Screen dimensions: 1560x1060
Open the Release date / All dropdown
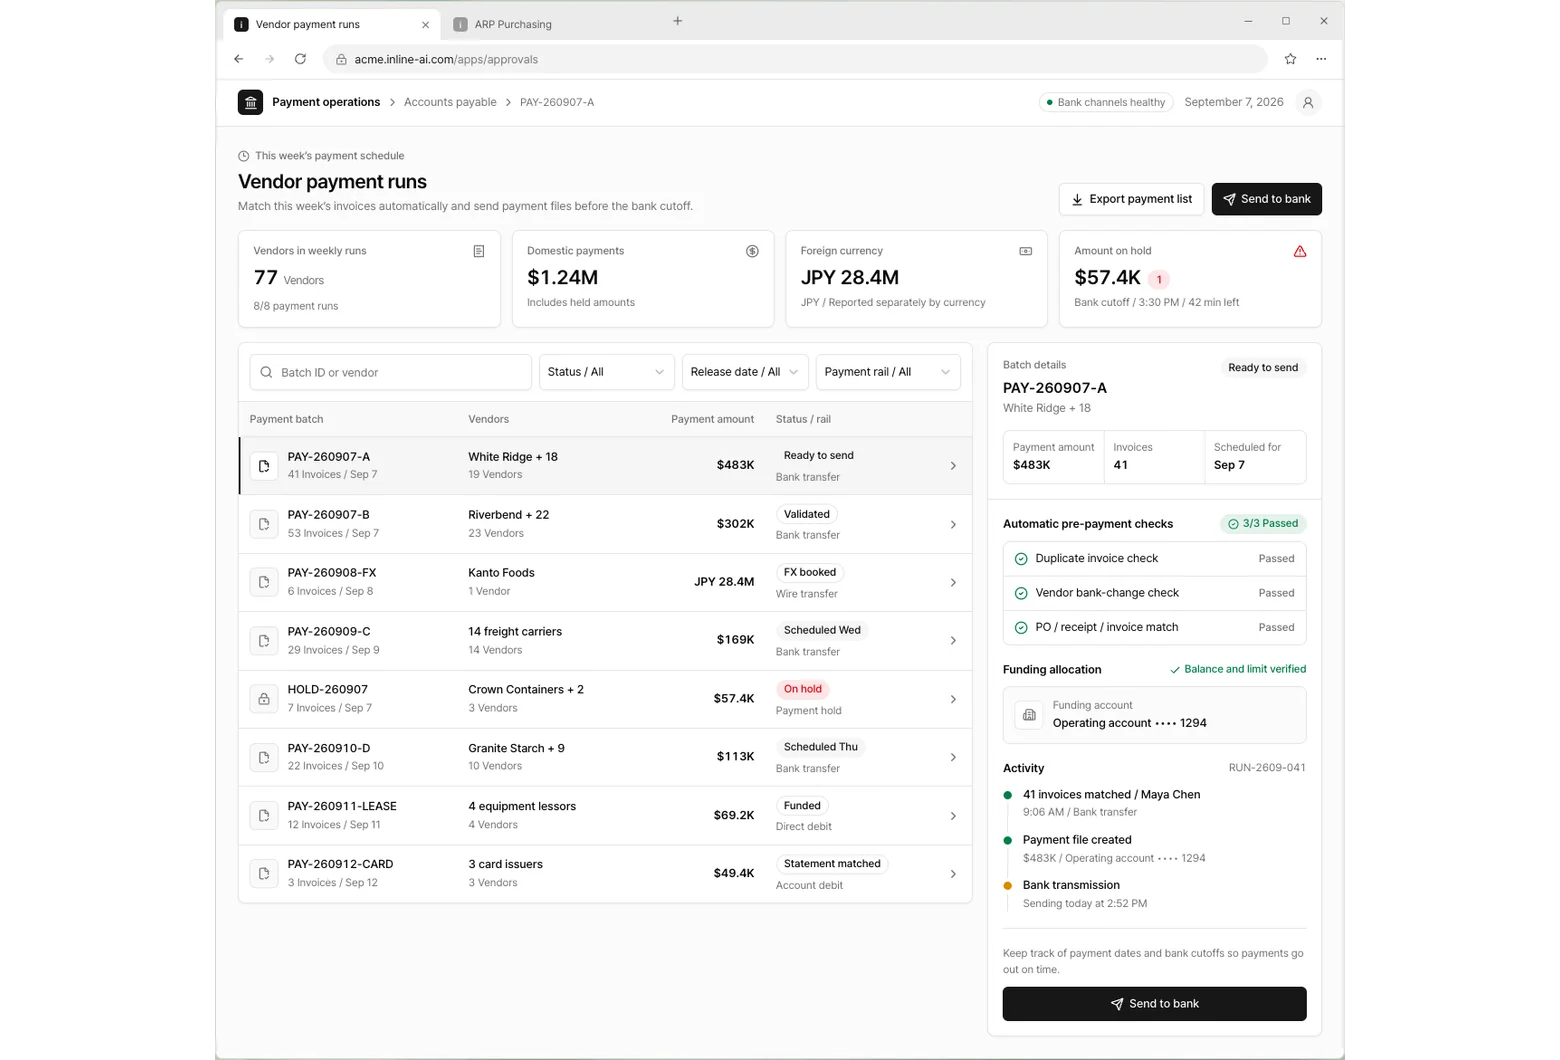(744, 372)
